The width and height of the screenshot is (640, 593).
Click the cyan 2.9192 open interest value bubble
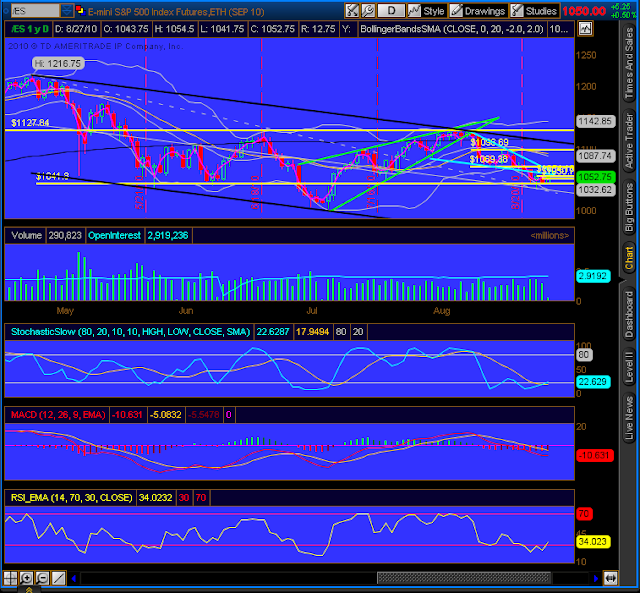pos(593,276)
